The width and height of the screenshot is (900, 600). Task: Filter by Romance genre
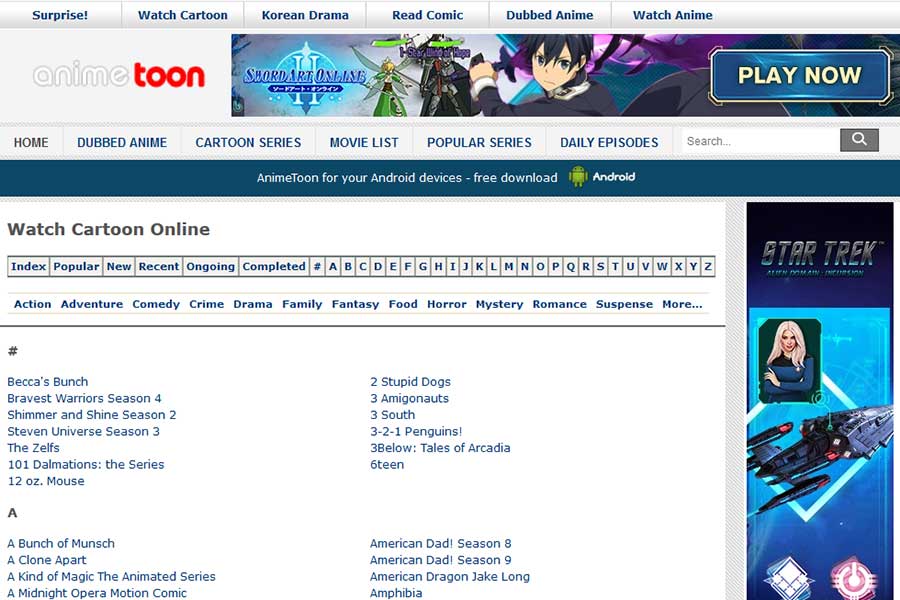[560, 304]
